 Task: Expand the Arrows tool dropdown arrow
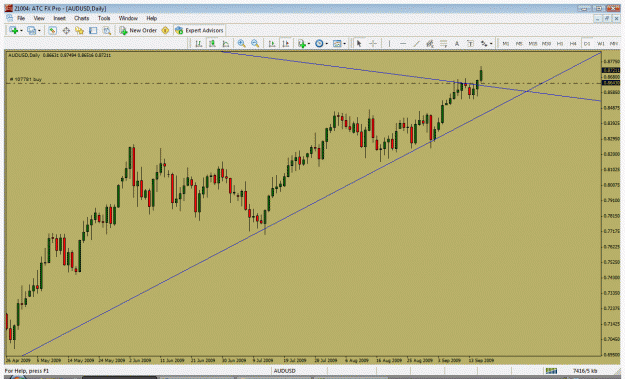point(491,44)
